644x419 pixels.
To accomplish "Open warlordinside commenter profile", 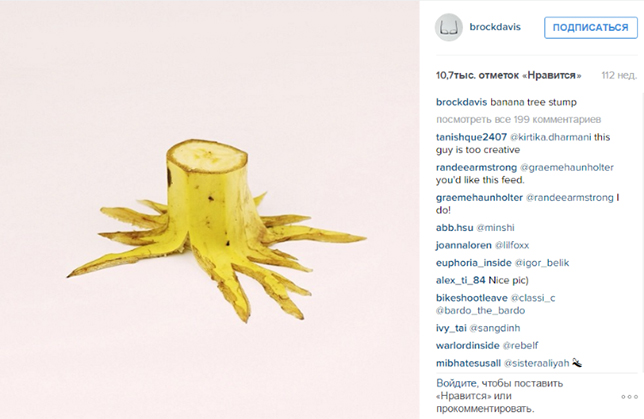I will (467, 345).
